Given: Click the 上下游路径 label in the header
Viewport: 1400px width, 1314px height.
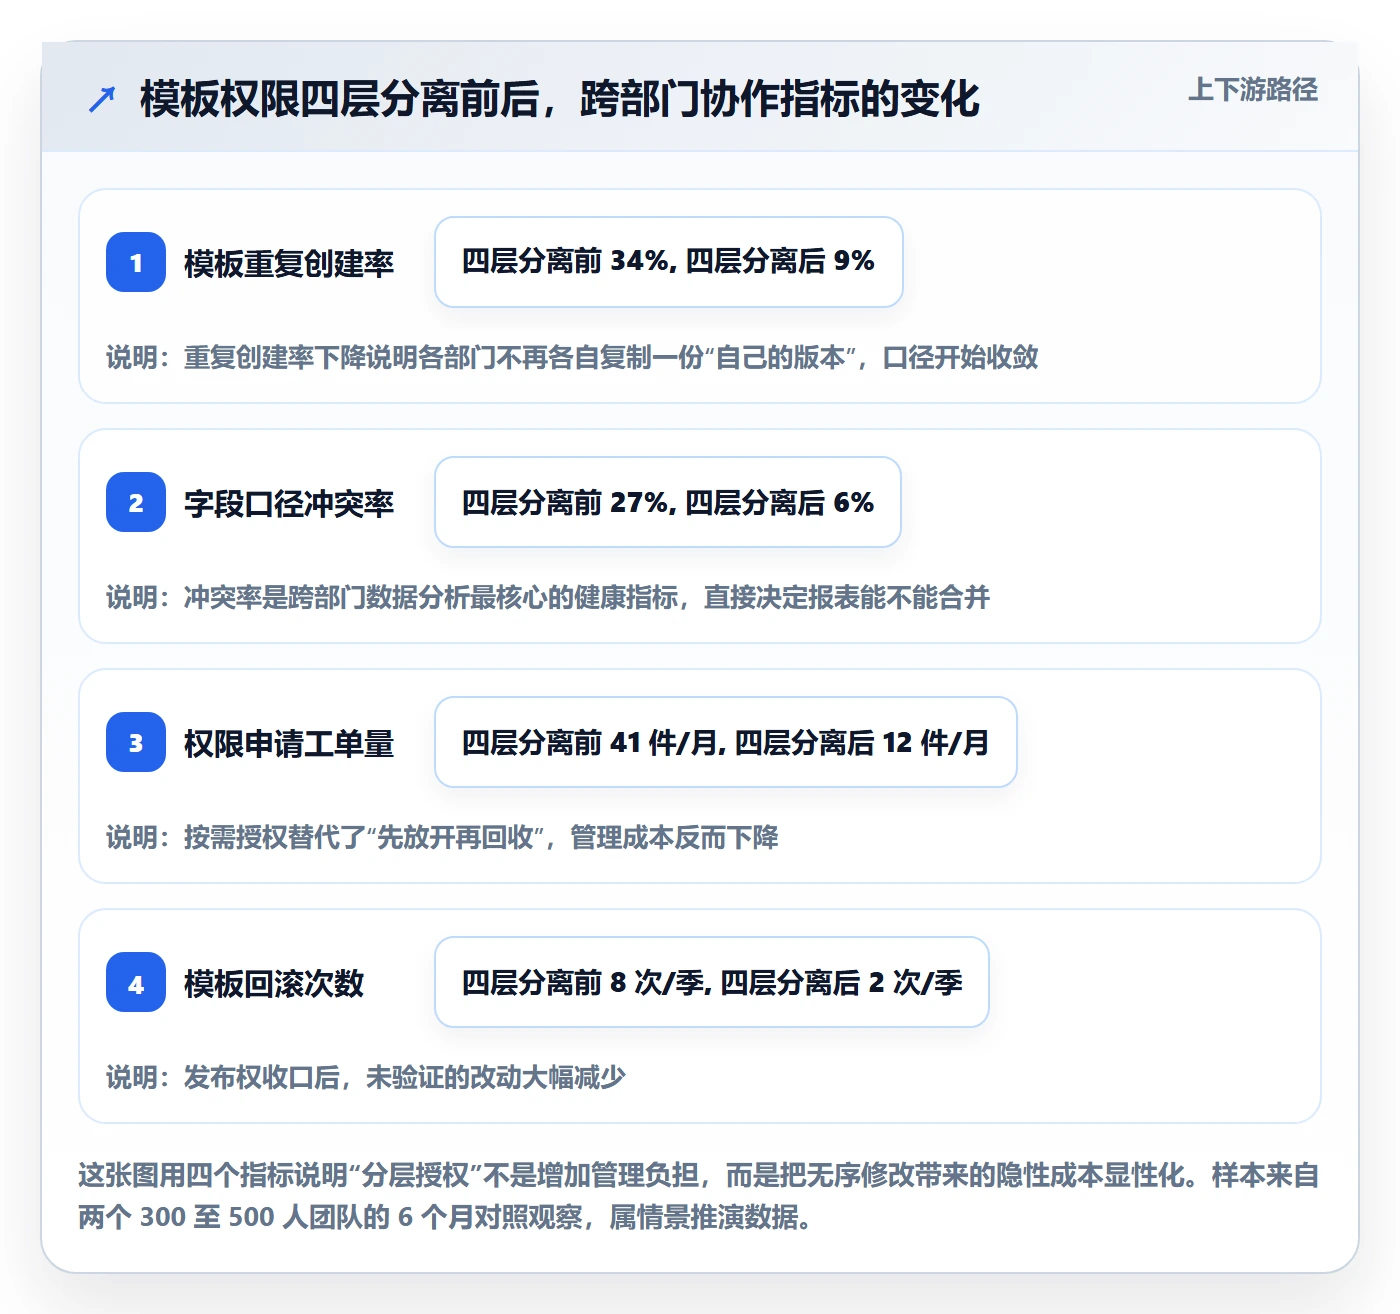Looking at the screenshot, I should (1252, 90).
